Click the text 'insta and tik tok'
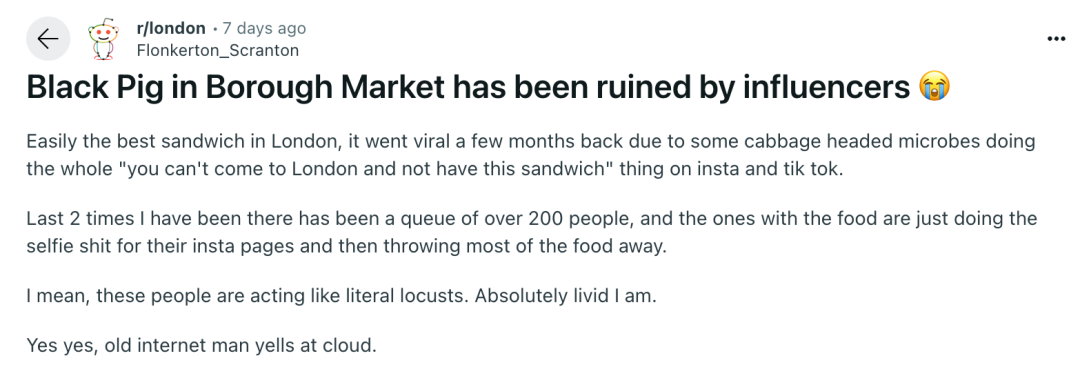 (x=757, y=169)
